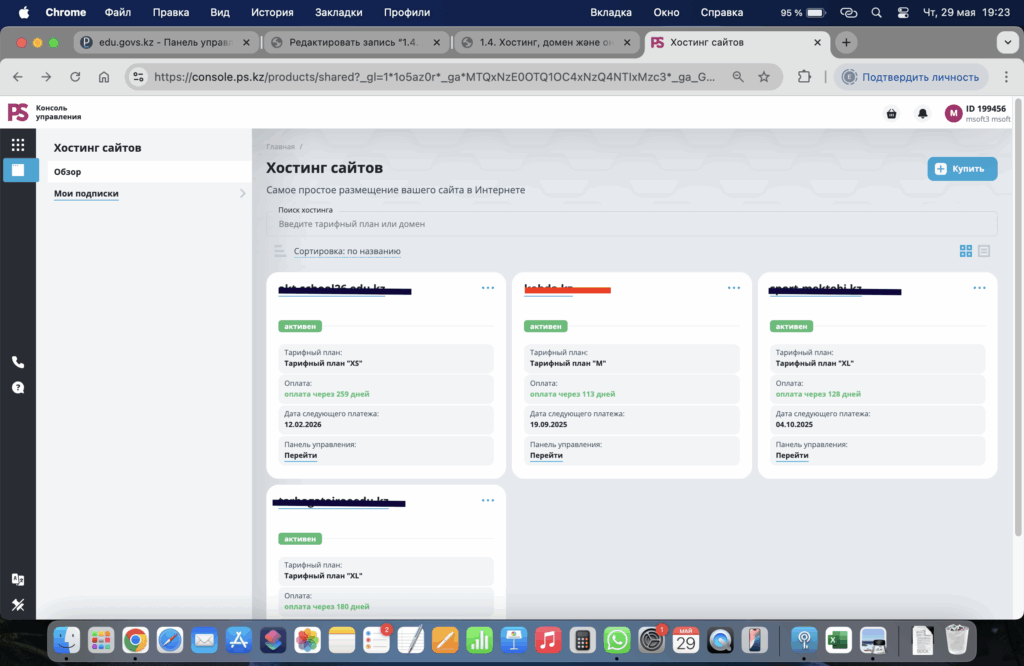The image size is (1024, 666).
Task: Select Обзор in the sidebar
Action: click(68, 172)
